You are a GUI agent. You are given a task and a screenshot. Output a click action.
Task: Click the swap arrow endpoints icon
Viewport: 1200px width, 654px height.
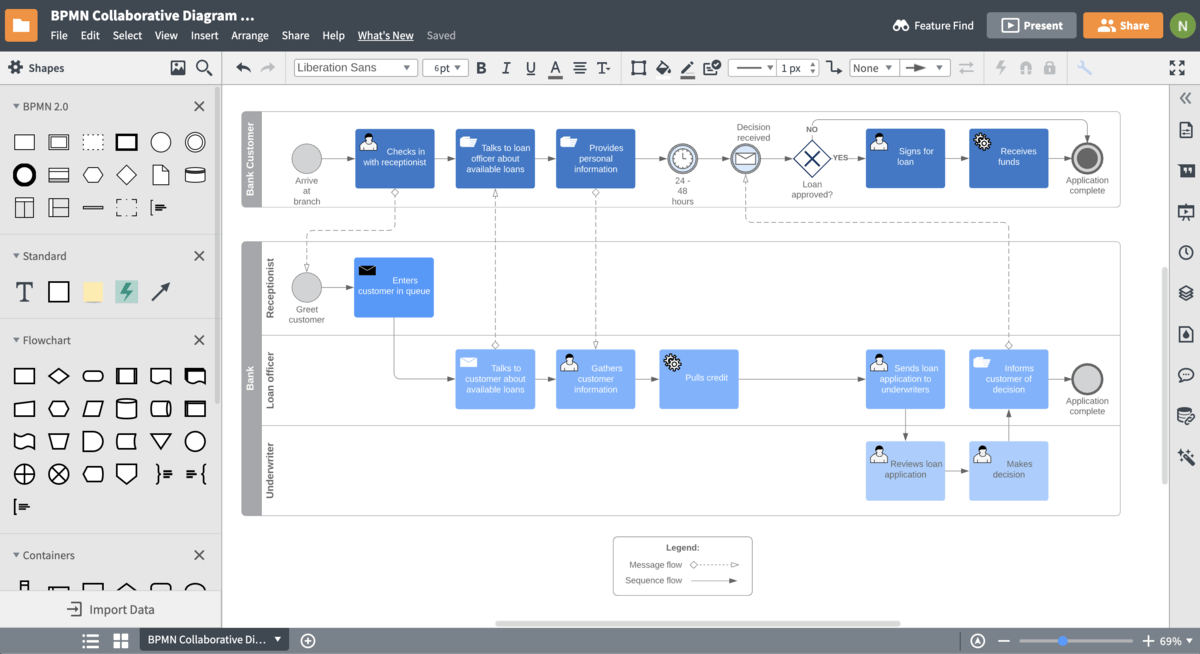tap(968, 68)
